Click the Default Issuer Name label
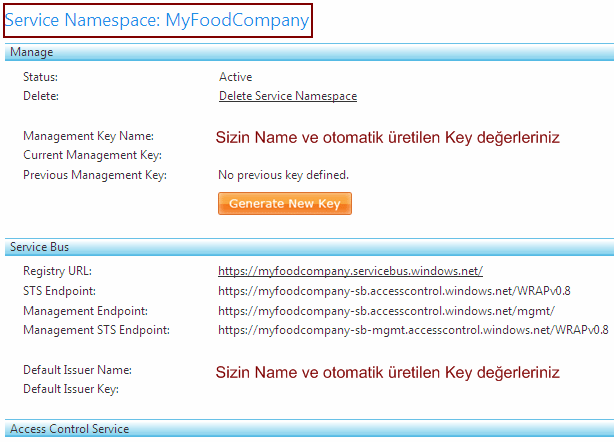Viewport: 614px width, 442px height. tap(78, 370)
